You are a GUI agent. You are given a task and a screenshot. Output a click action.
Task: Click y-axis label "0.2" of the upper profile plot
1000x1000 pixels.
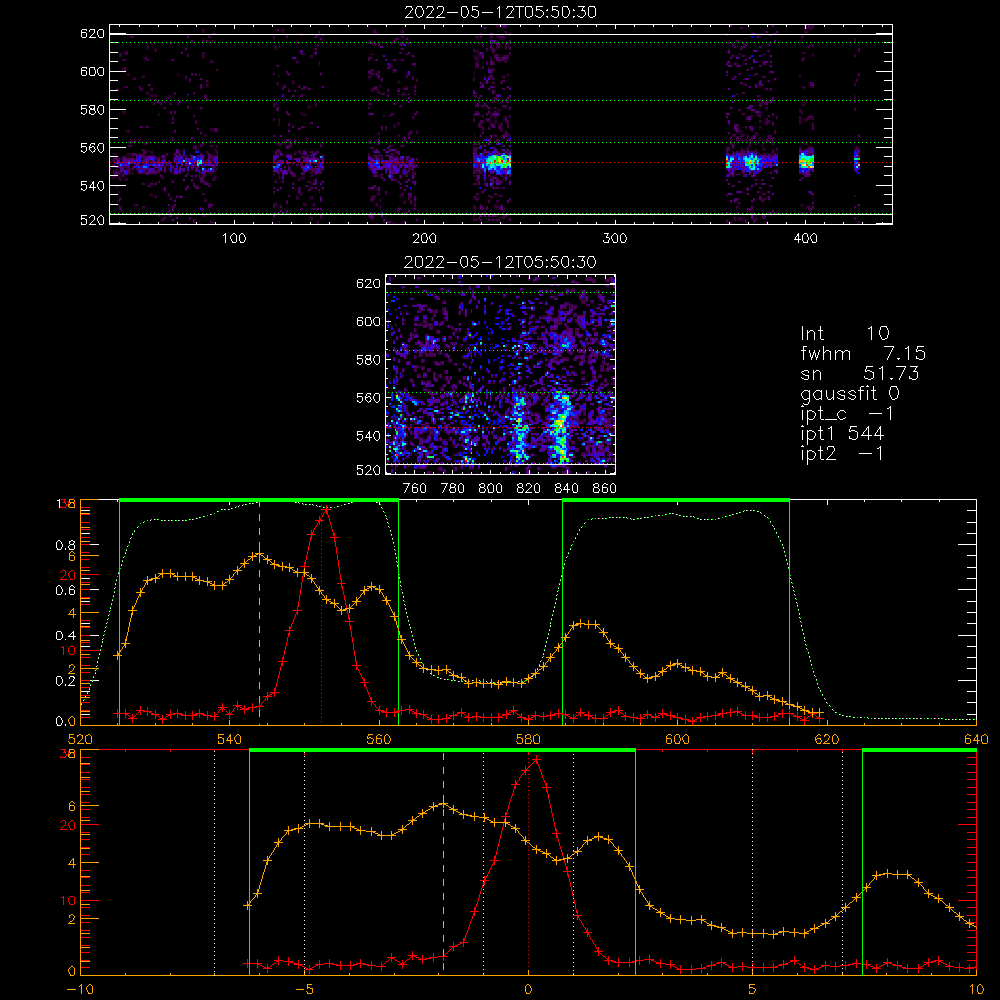point(66,681)
